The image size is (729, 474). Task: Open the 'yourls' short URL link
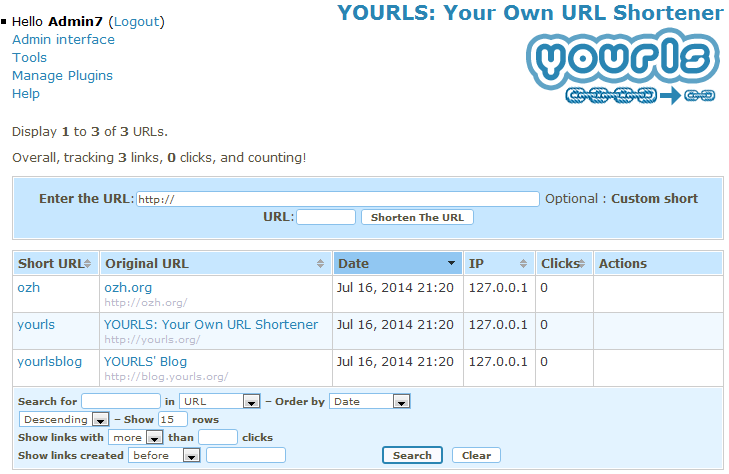click(36, 324)
